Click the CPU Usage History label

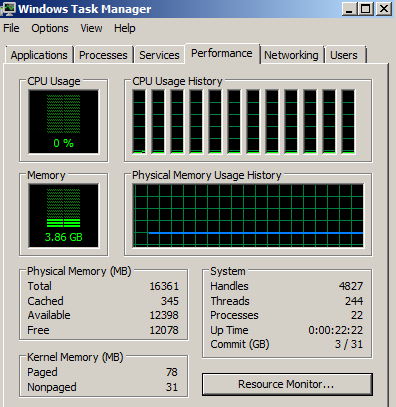point(177,81)
